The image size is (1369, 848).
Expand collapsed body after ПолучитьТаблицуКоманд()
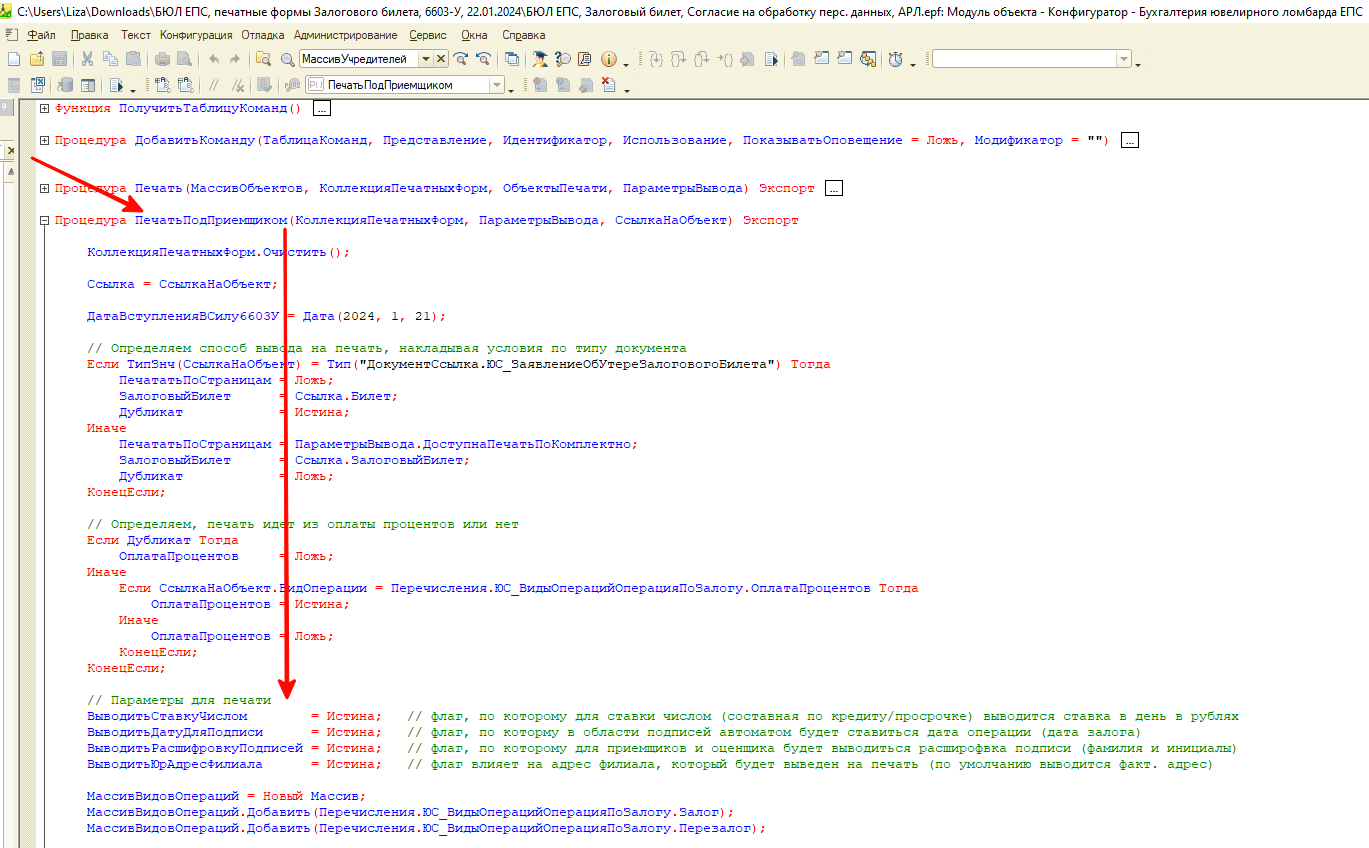tap(321, 108)
